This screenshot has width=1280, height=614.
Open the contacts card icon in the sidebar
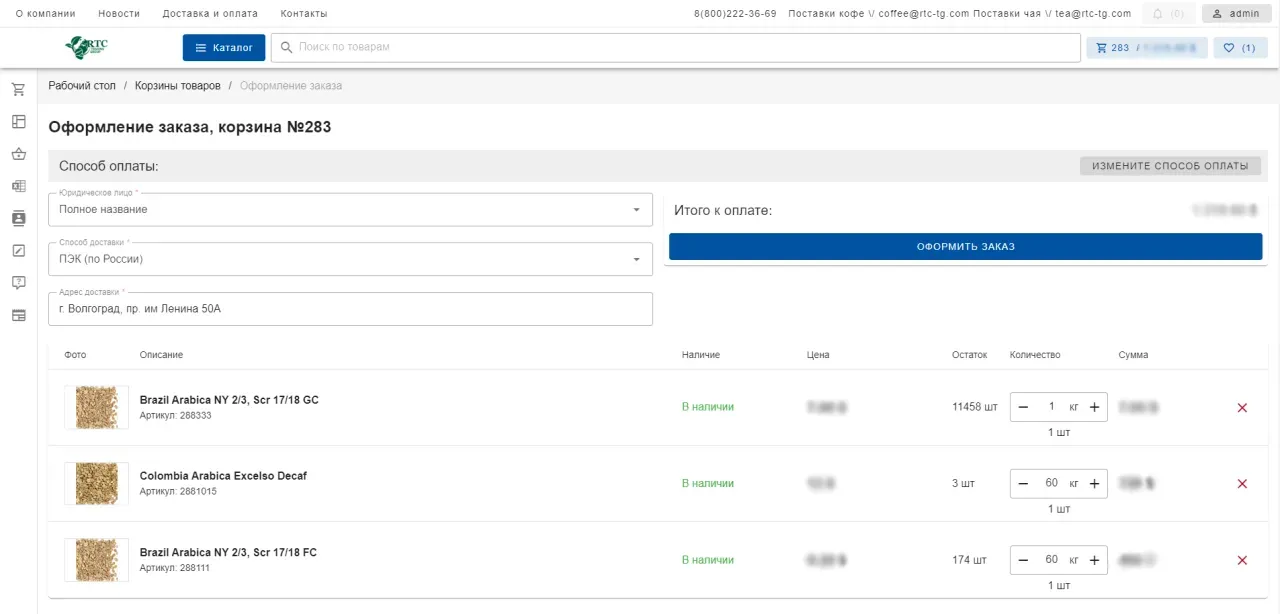17,218
